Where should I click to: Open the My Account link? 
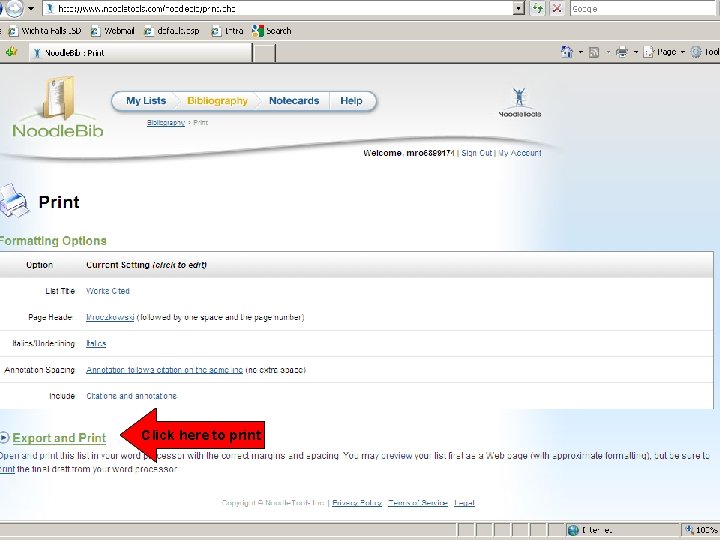(520, 153)
